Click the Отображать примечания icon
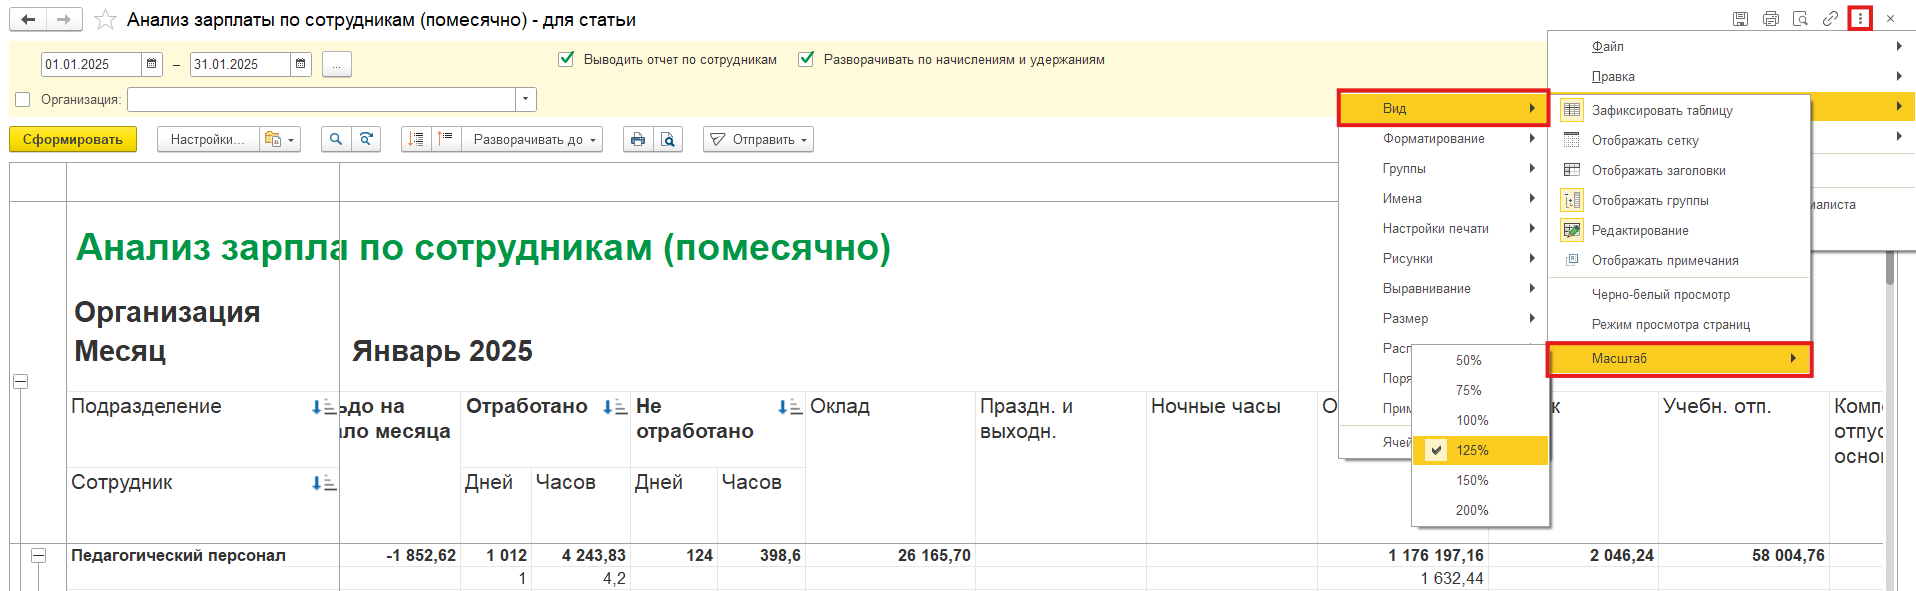The width and height of the screenshot is (1916, 591). click(x=1572, y=260)
